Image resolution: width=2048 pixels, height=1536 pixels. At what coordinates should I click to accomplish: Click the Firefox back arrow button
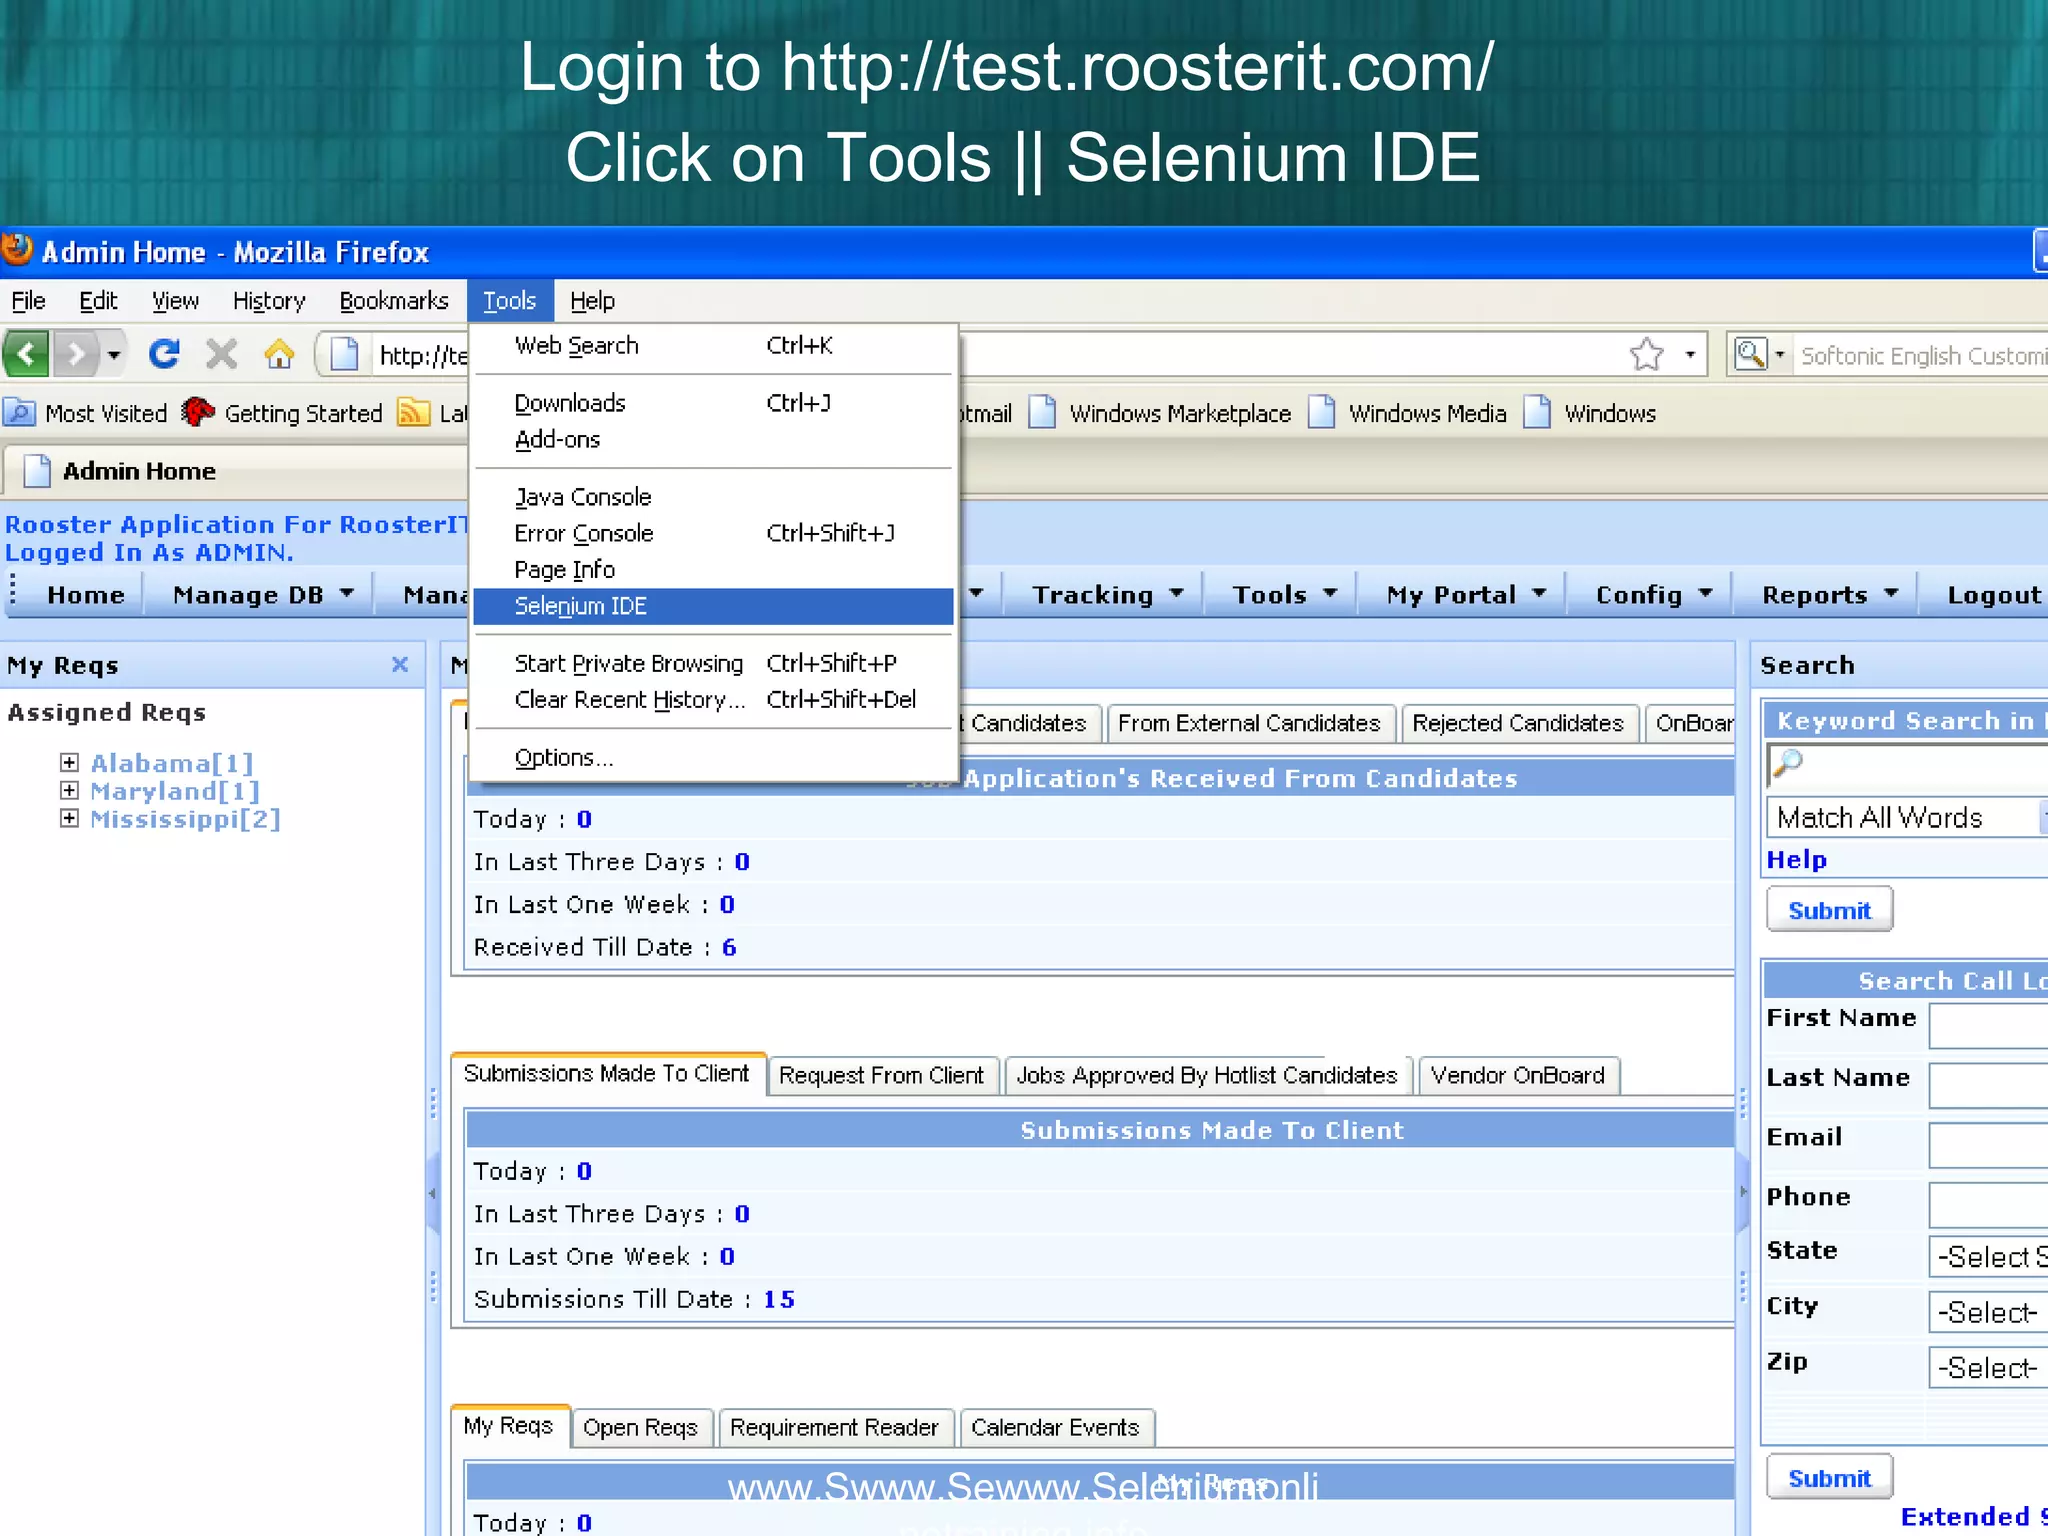tap(26, 354)
